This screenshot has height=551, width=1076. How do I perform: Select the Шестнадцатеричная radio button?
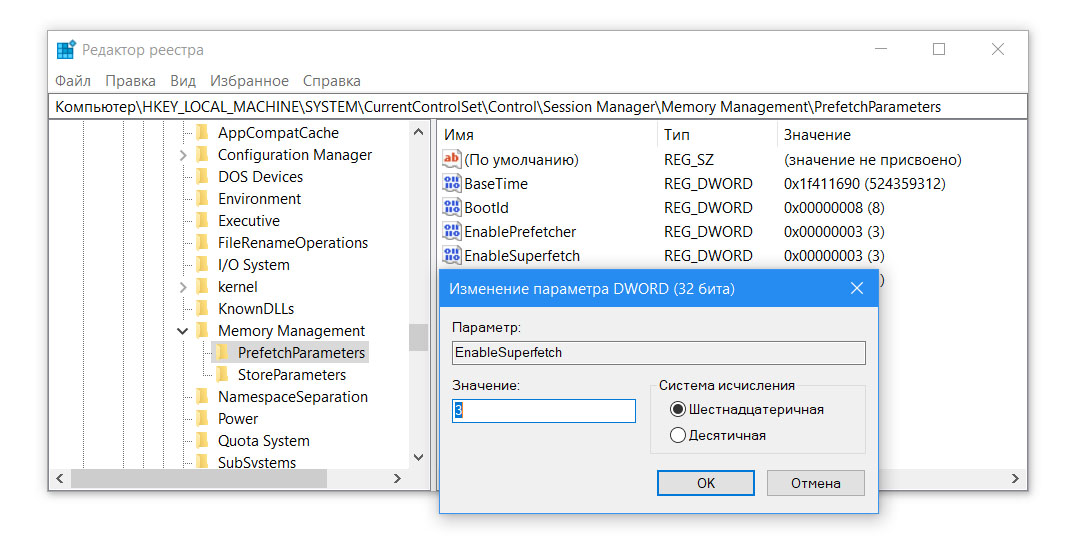(678, 409)
